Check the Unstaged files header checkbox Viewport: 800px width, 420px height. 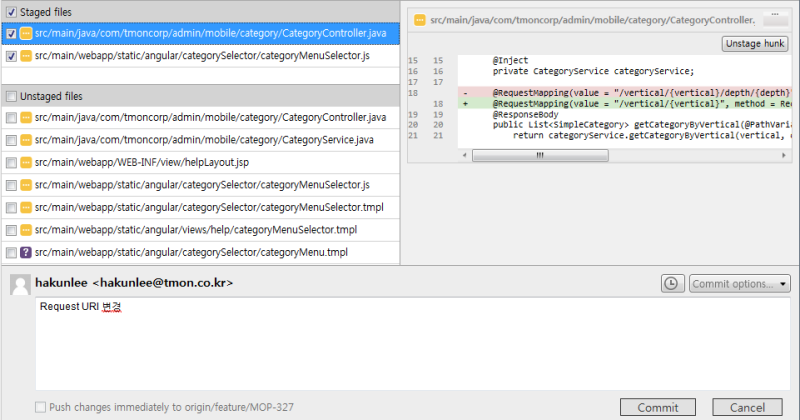[x=11, y=96]
